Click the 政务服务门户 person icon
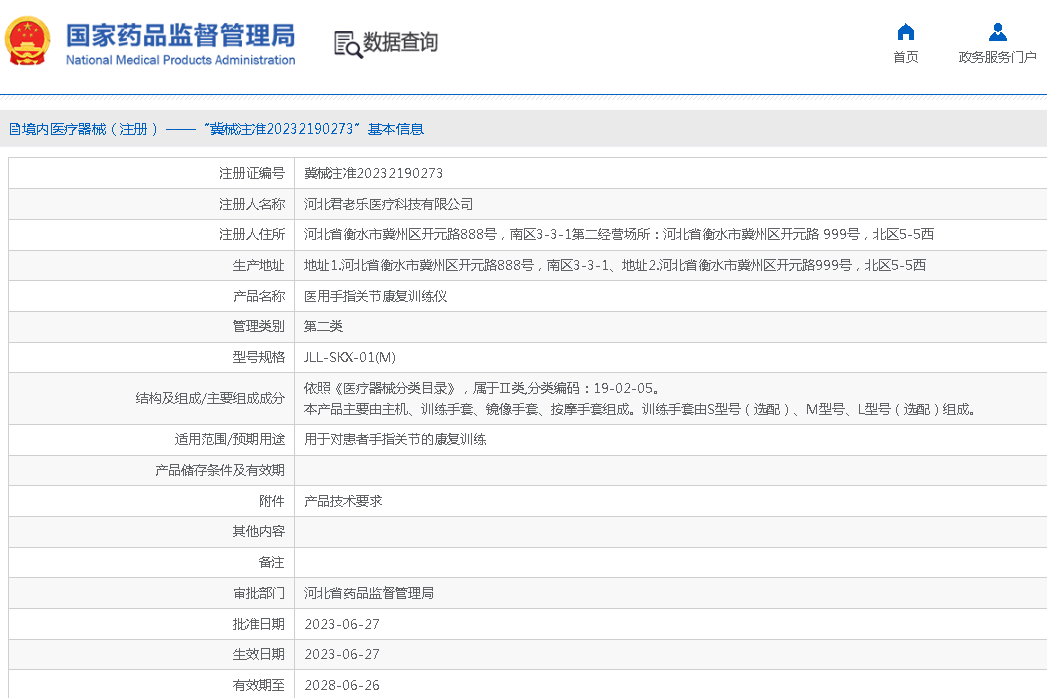This screenshot has width=1047, height=698. [997, 32]
